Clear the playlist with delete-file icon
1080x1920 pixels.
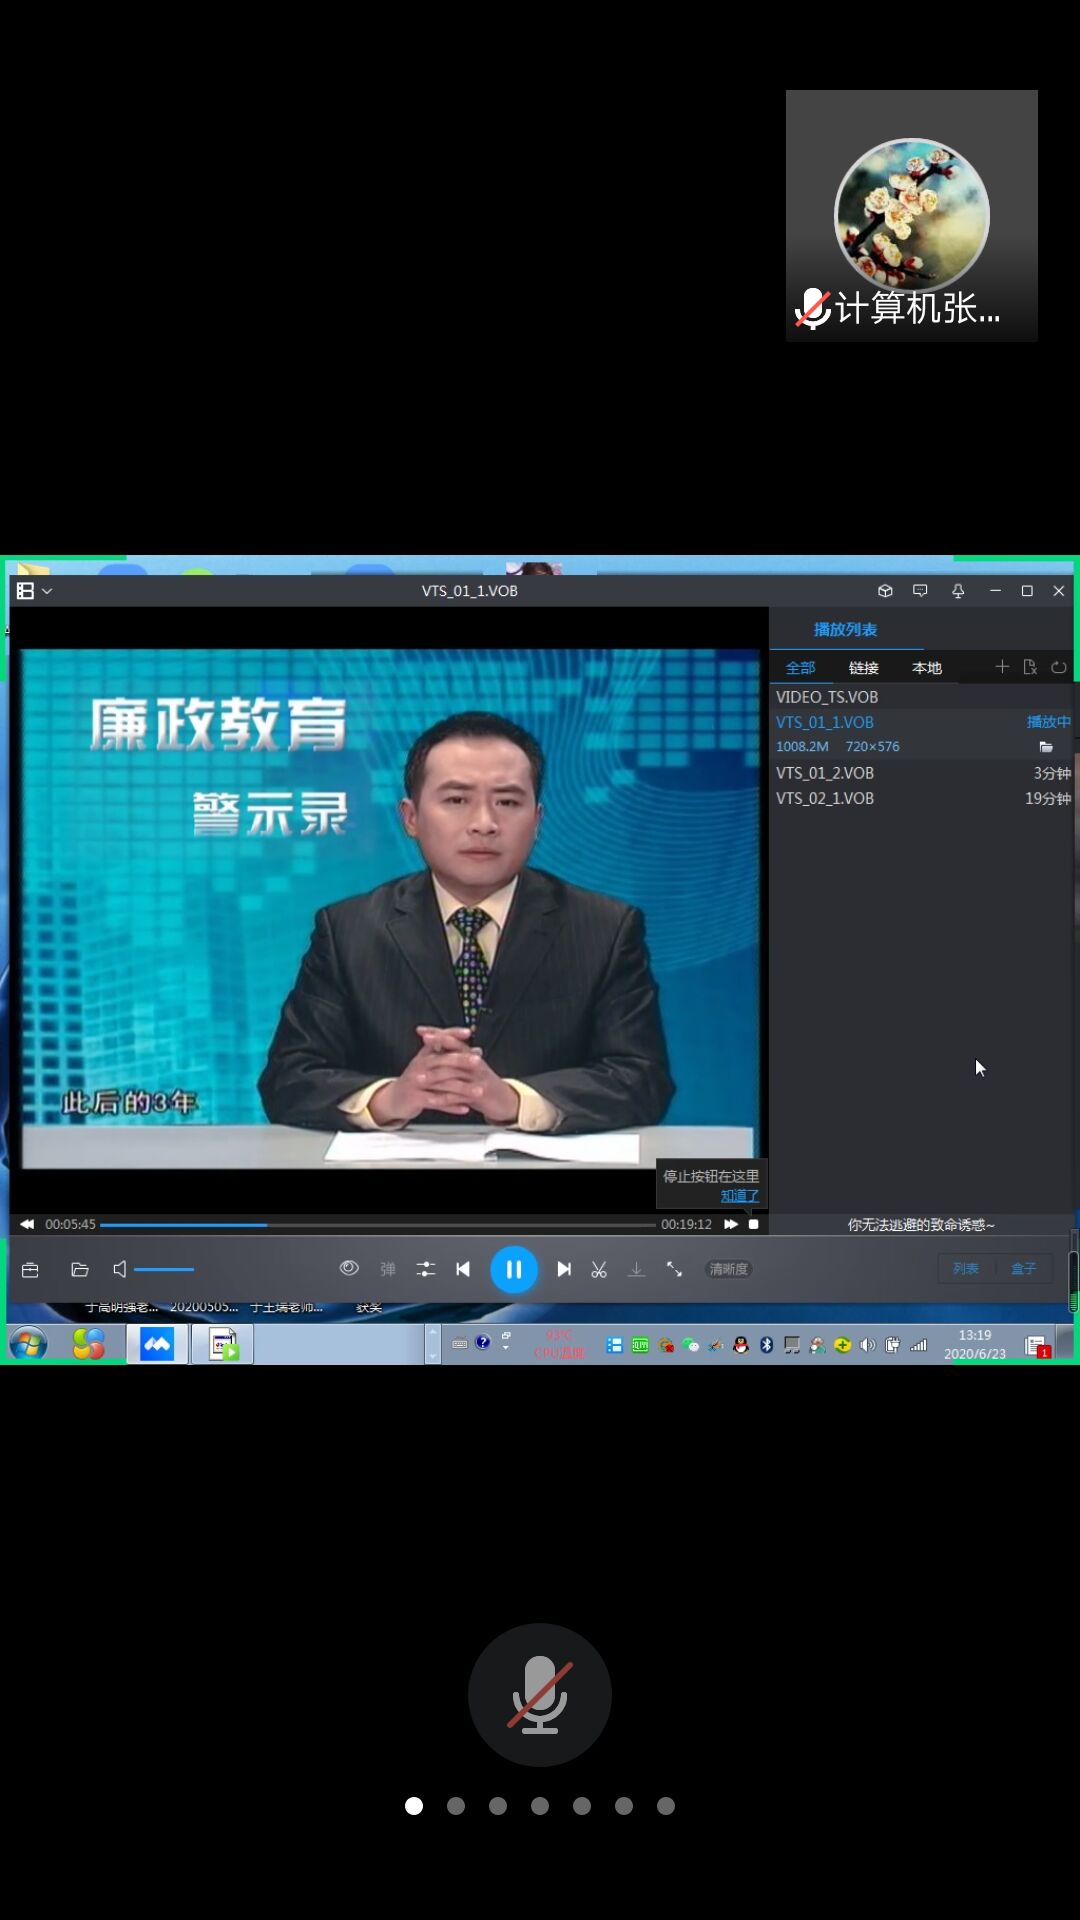pos(1030,667)
